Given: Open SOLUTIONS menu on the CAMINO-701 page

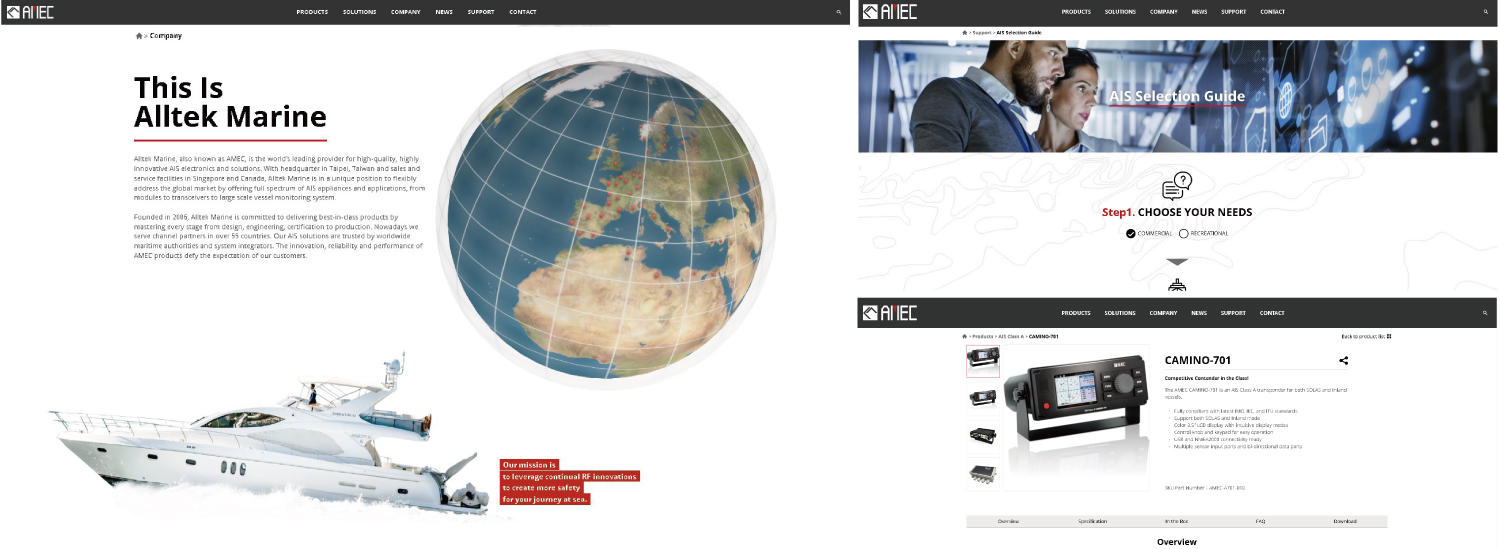Looking at the screenshot, I should [x=1120, y=313].
